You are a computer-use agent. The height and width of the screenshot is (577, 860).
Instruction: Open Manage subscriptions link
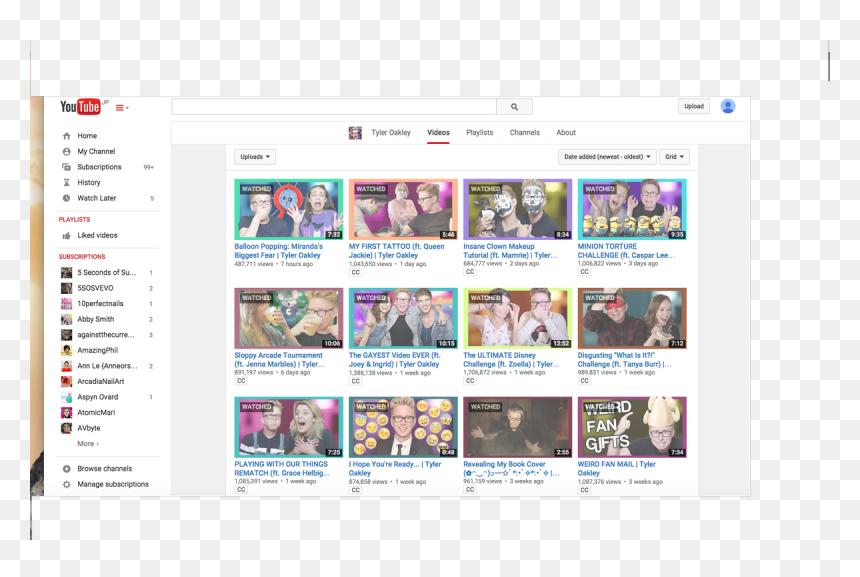[113, 484]
